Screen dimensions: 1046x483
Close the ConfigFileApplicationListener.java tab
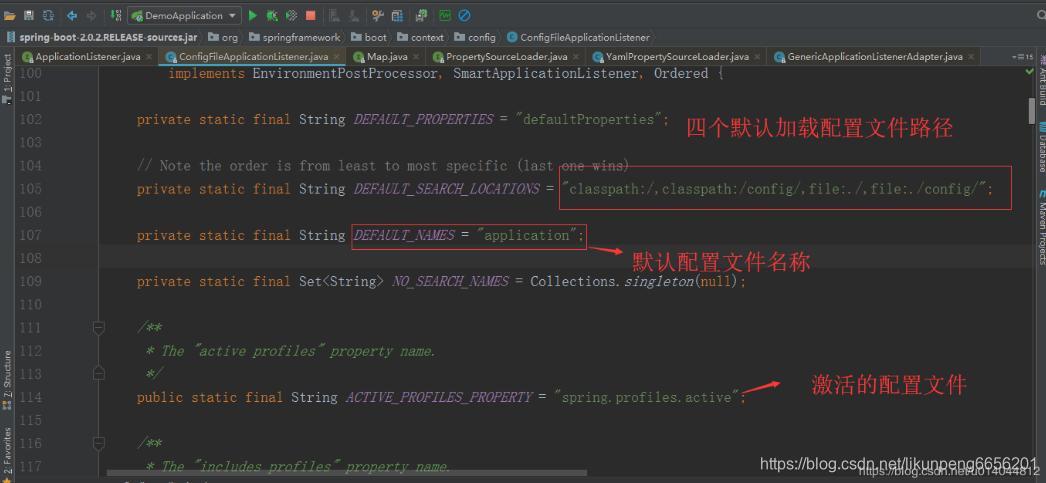coord(336,57)
